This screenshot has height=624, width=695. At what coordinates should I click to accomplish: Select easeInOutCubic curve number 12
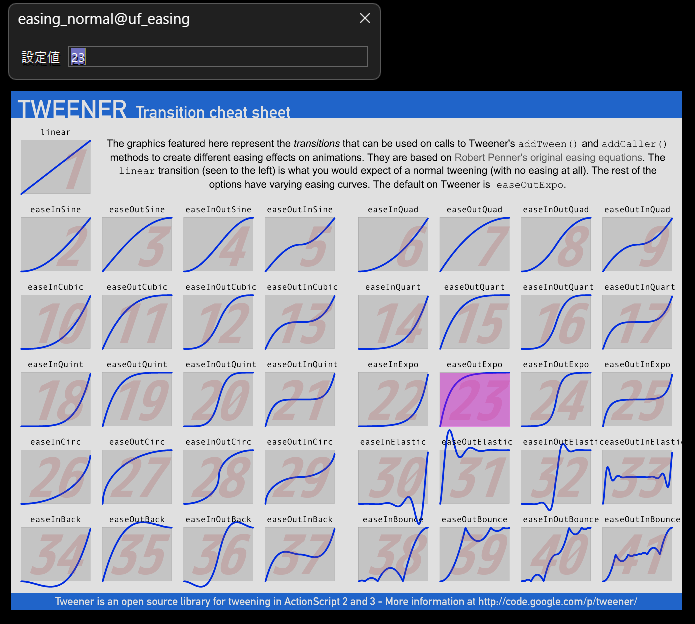(x=218, y=322)
